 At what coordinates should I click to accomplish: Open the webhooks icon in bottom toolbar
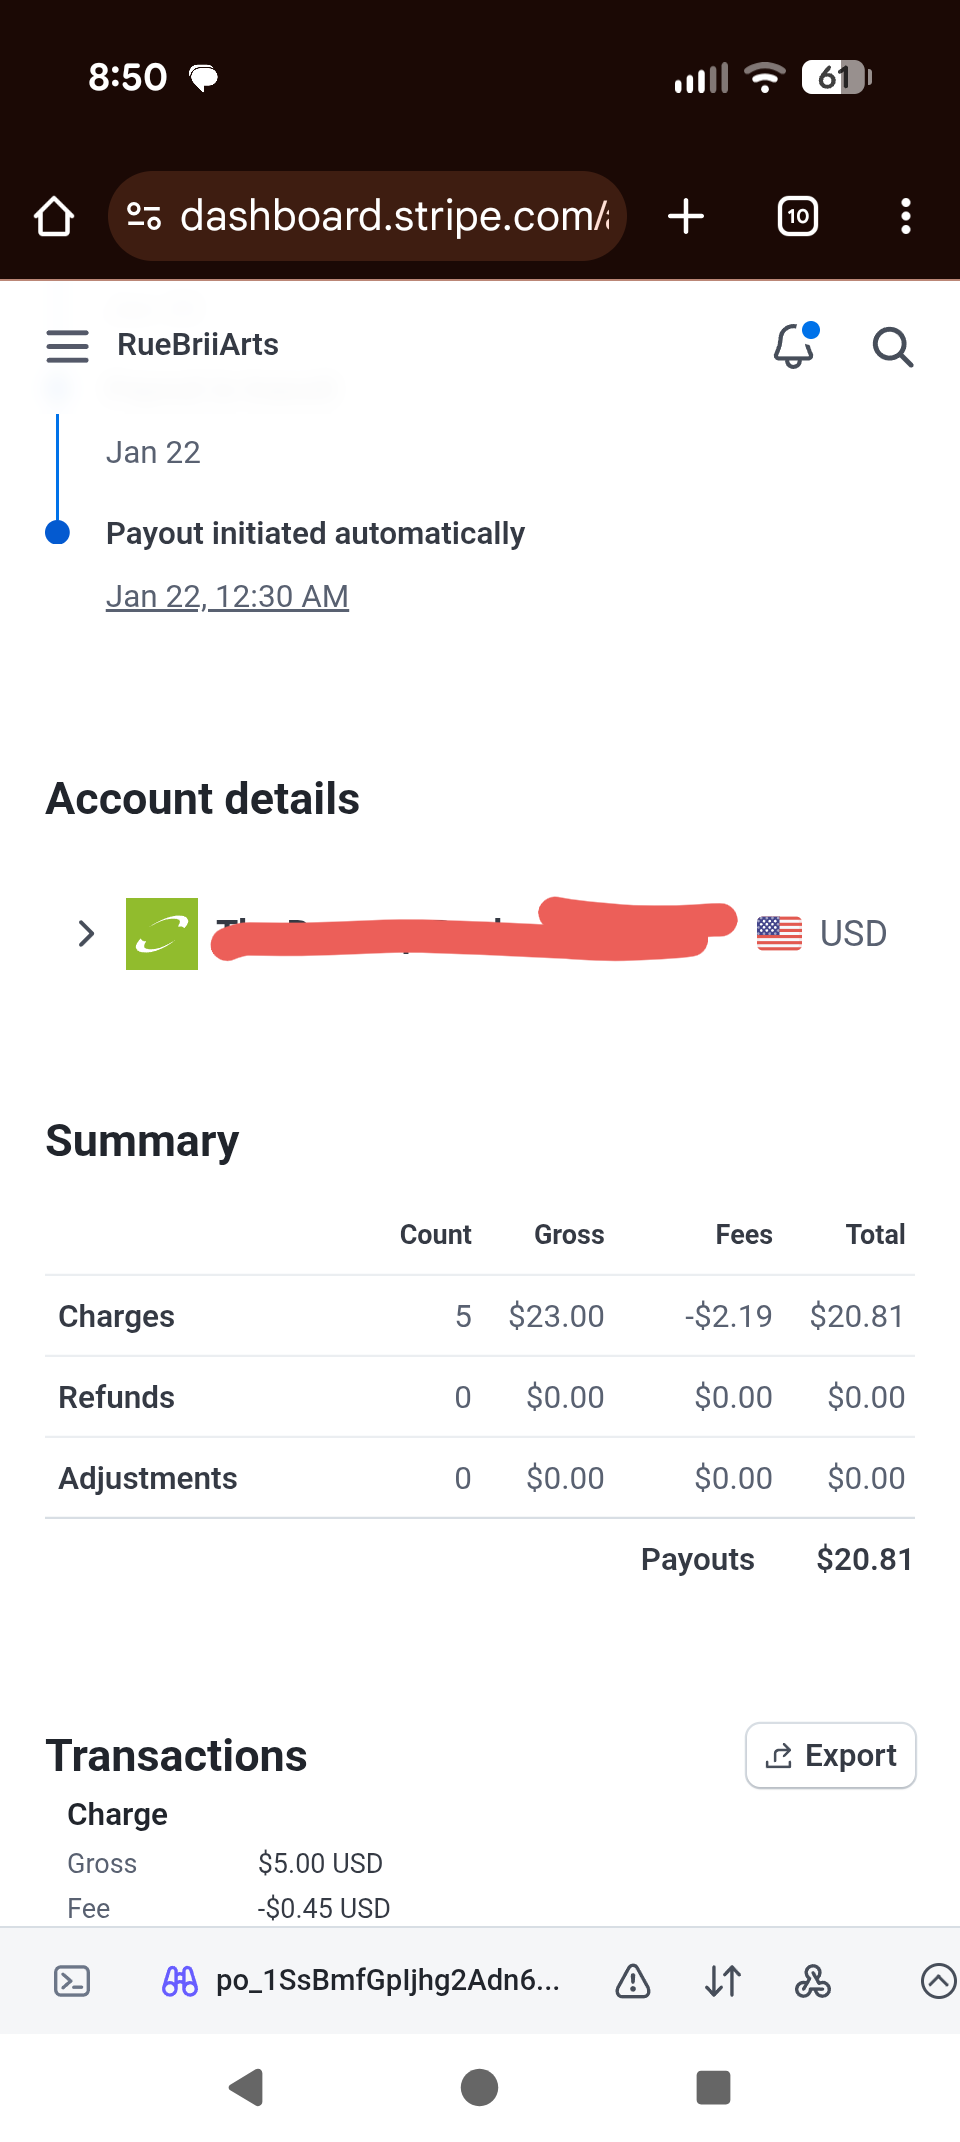pyautogui.click(x=813, y=1981)
